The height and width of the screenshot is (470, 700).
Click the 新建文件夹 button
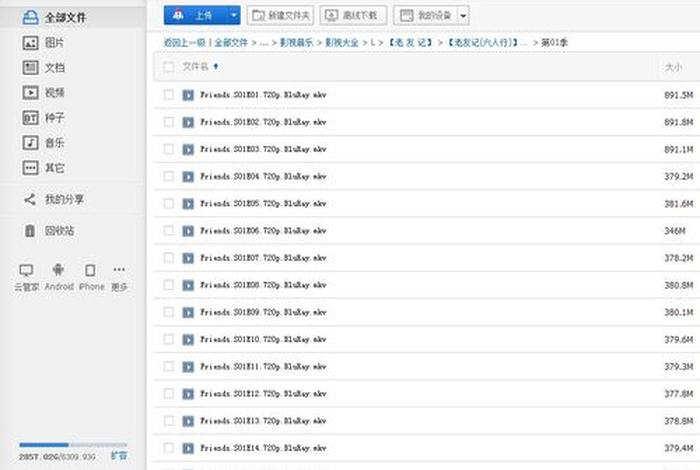pos(280,16)
